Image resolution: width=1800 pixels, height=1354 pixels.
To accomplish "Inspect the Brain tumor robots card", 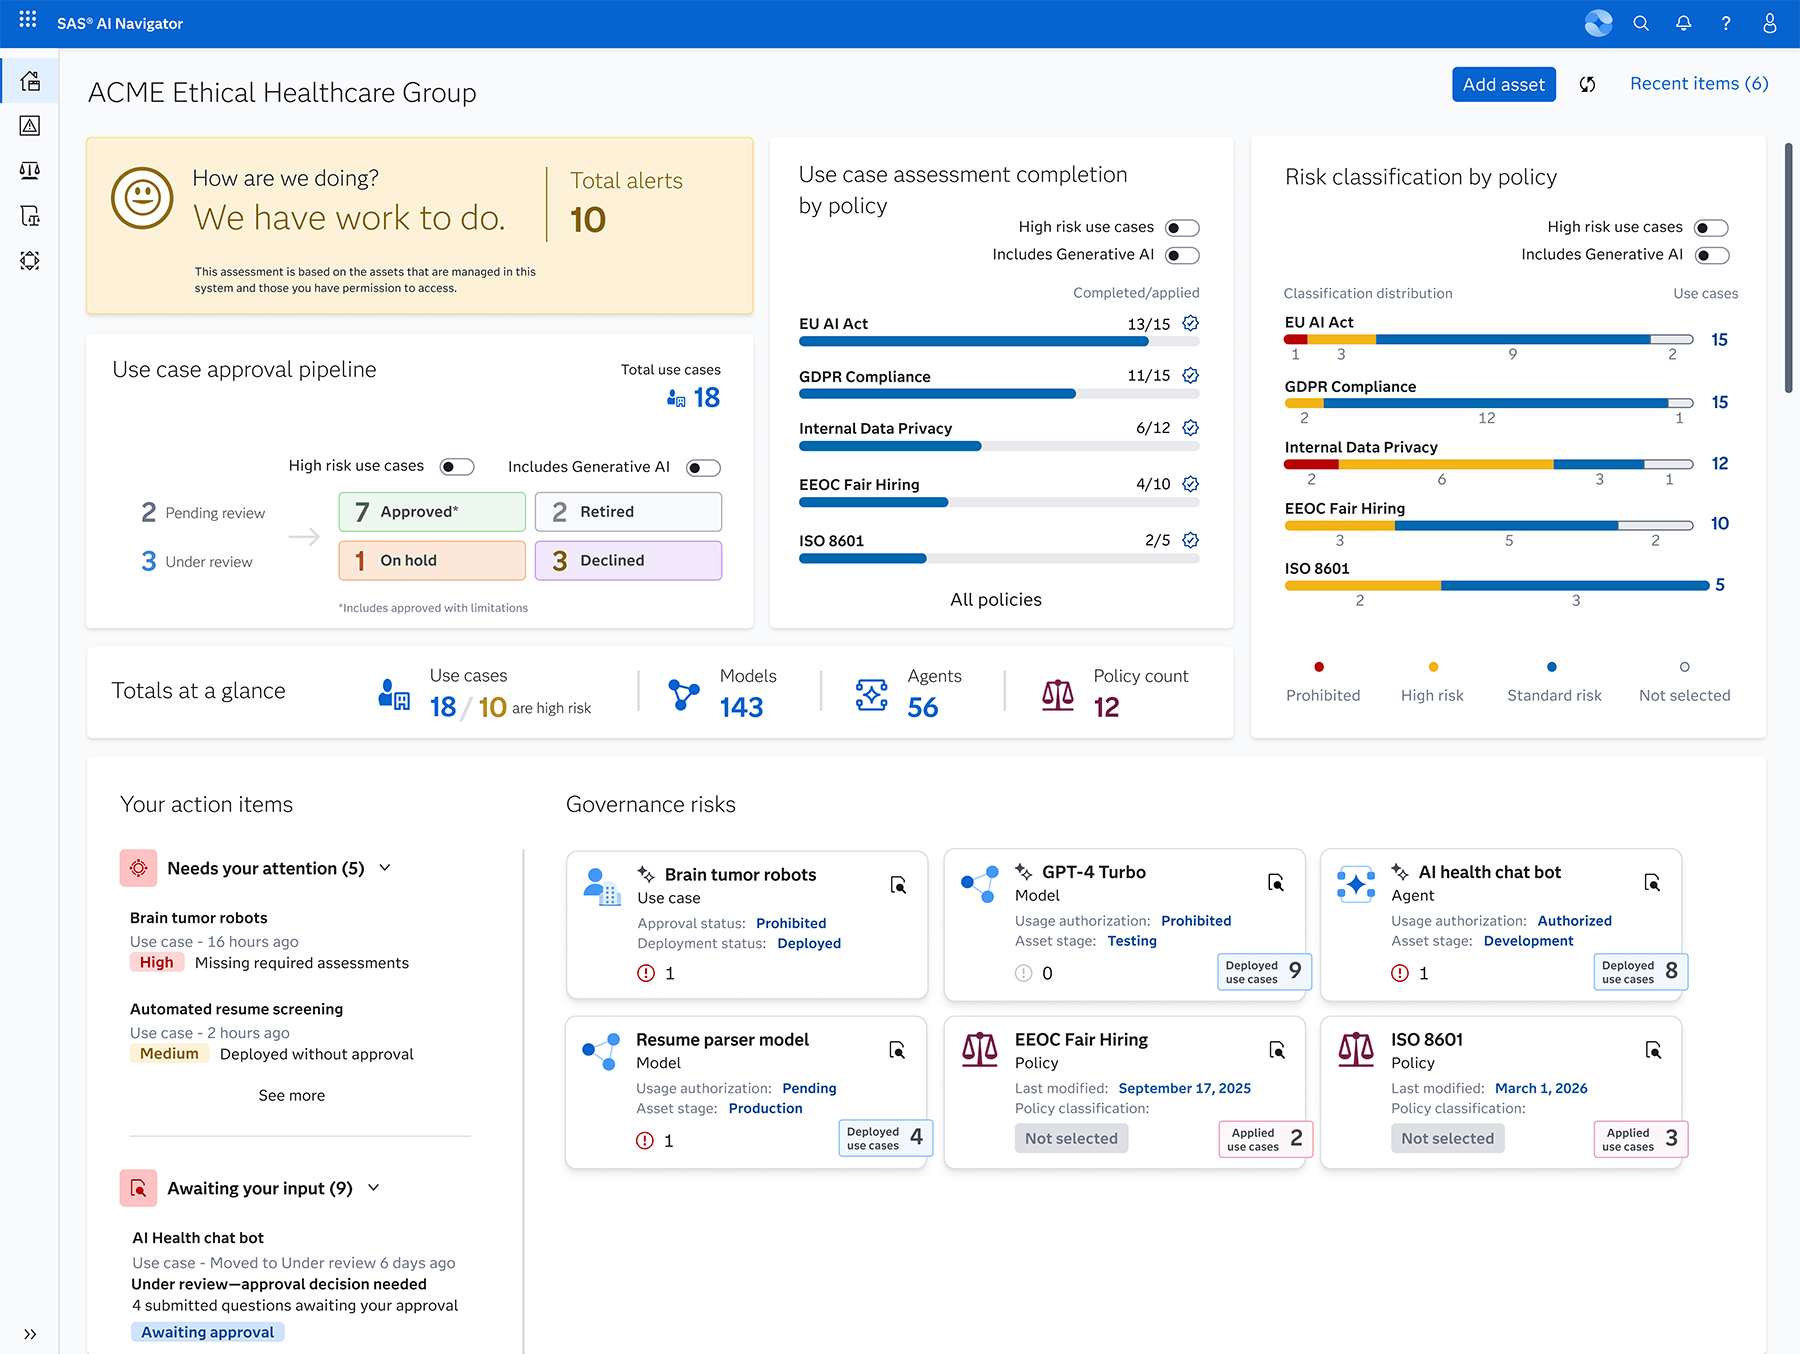I will (x=898, y=885).
